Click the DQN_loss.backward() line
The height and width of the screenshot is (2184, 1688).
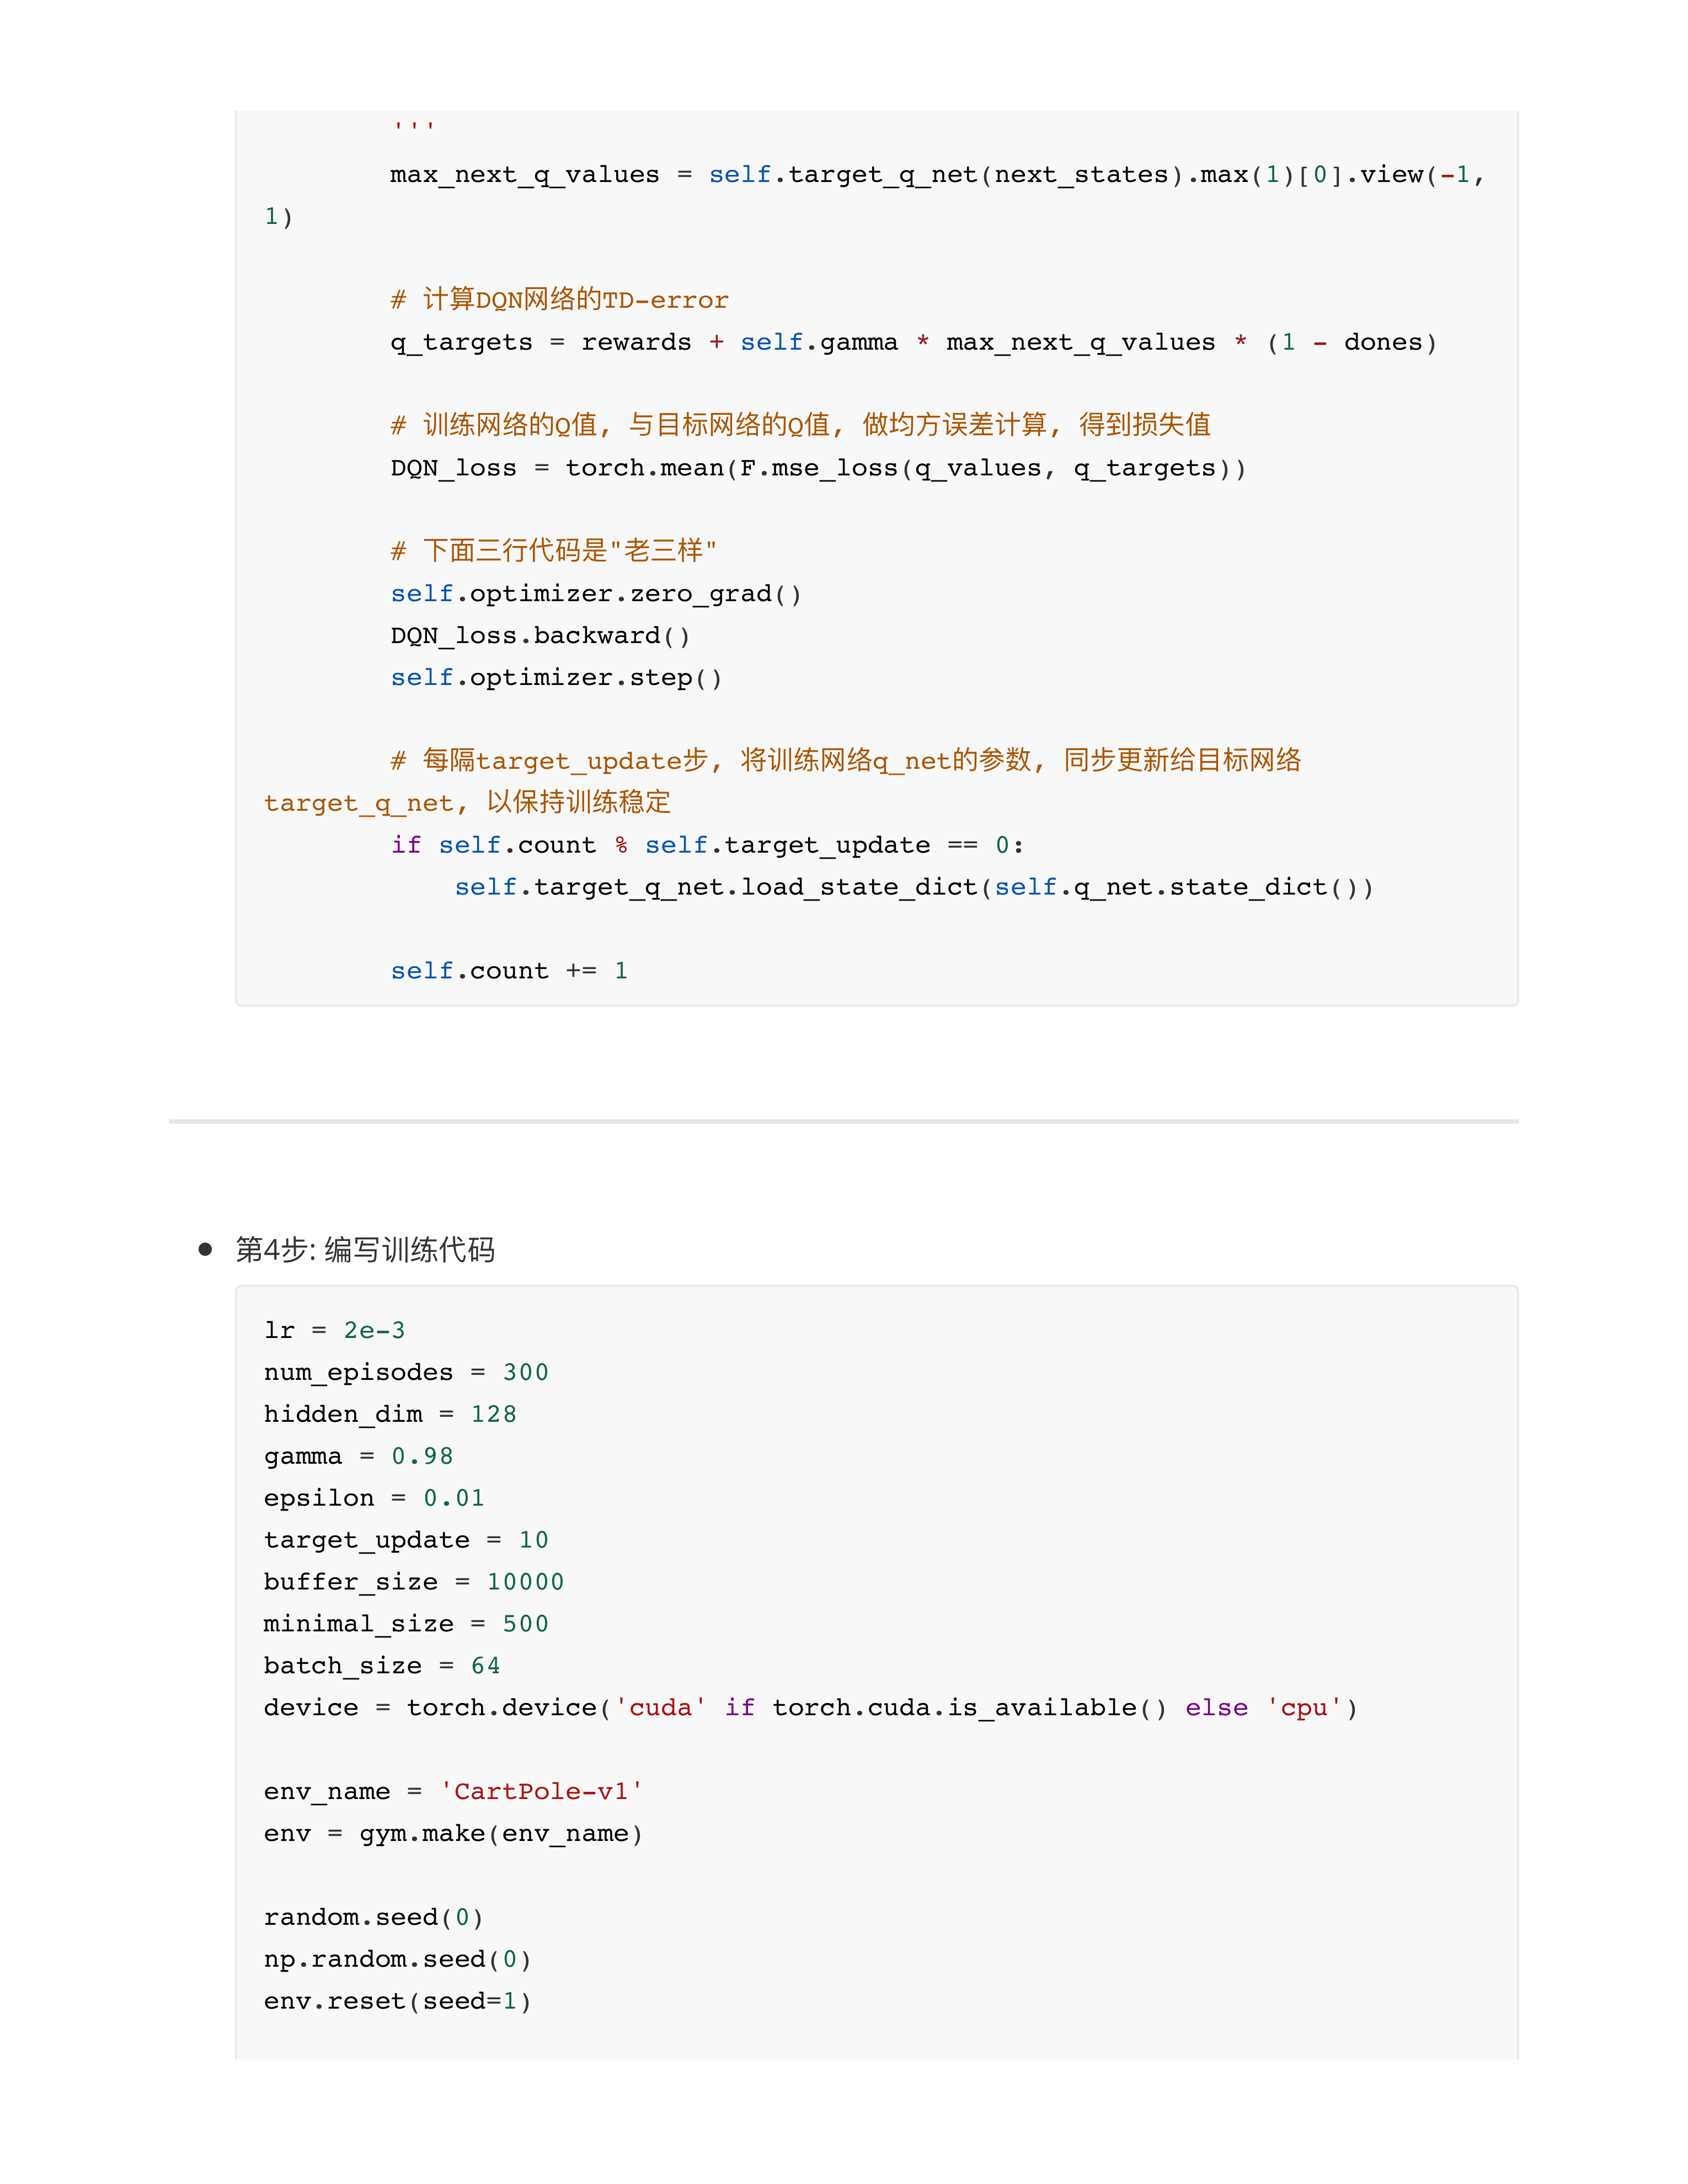[540, 636]
